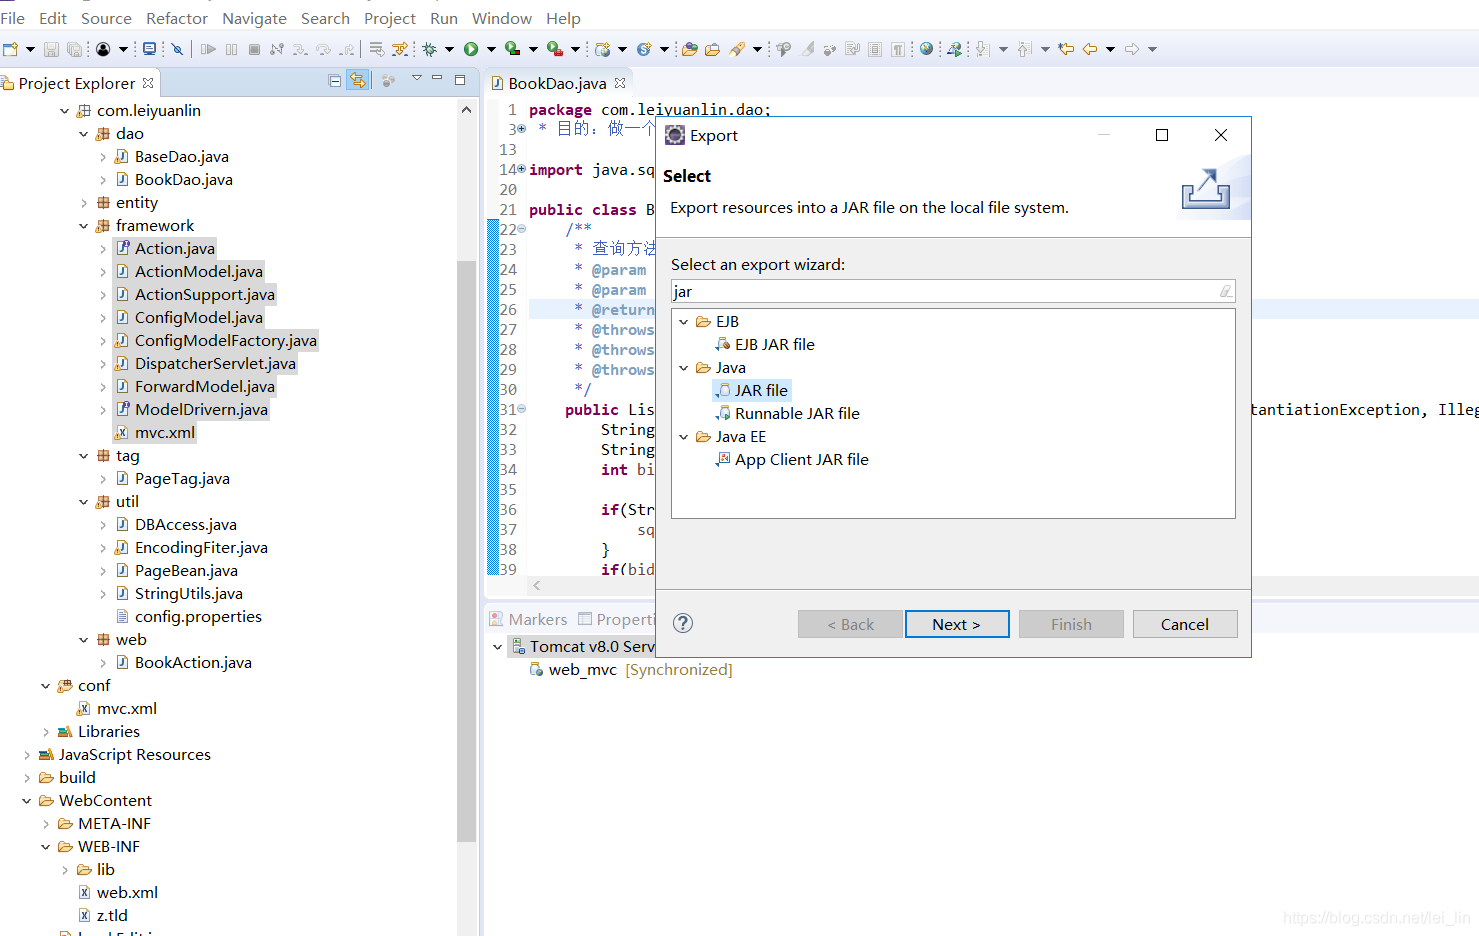The height and width of the screenshot is (936, 1479).
Task: Open the Source menu
Action: click(x=106, y=18)
